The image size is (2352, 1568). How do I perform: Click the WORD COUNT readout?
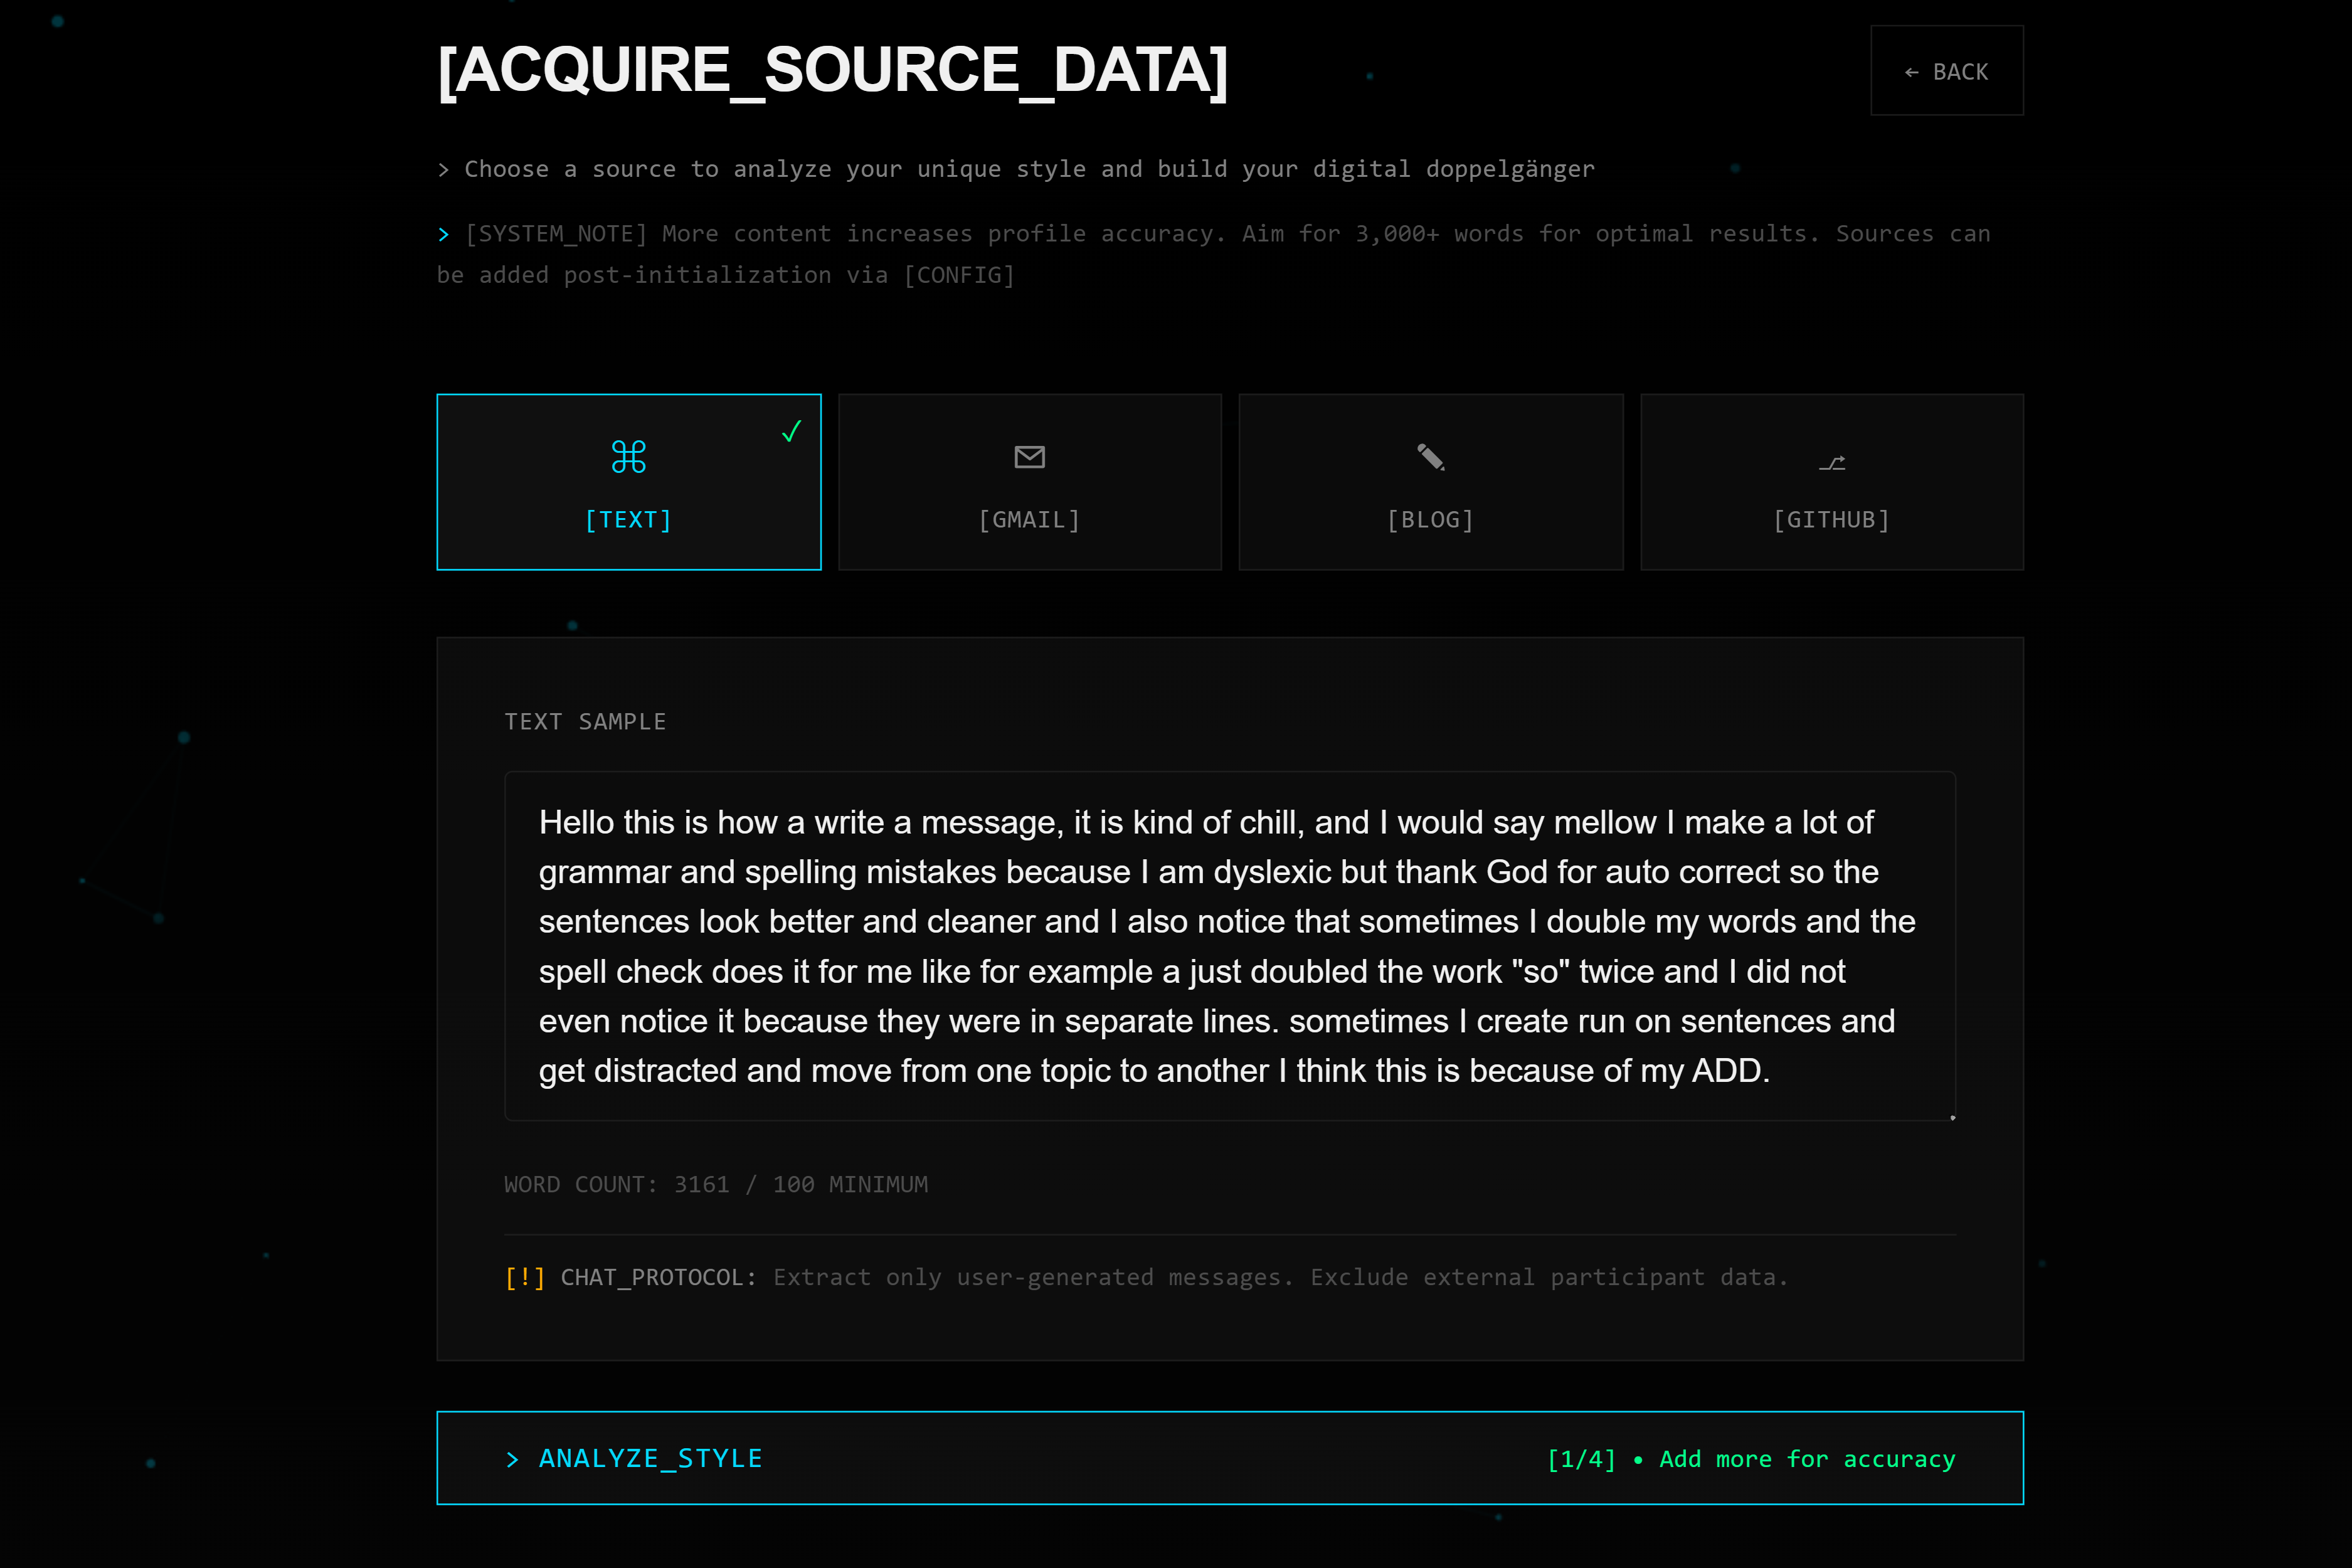715,1184
